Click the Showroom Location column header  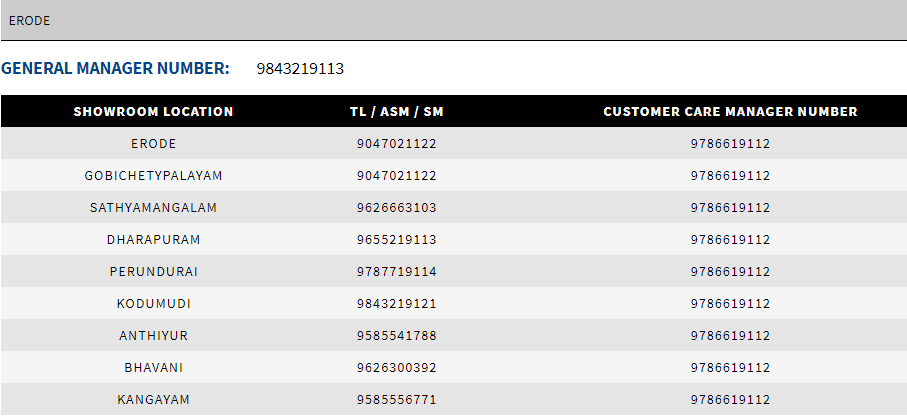point(153,112)
